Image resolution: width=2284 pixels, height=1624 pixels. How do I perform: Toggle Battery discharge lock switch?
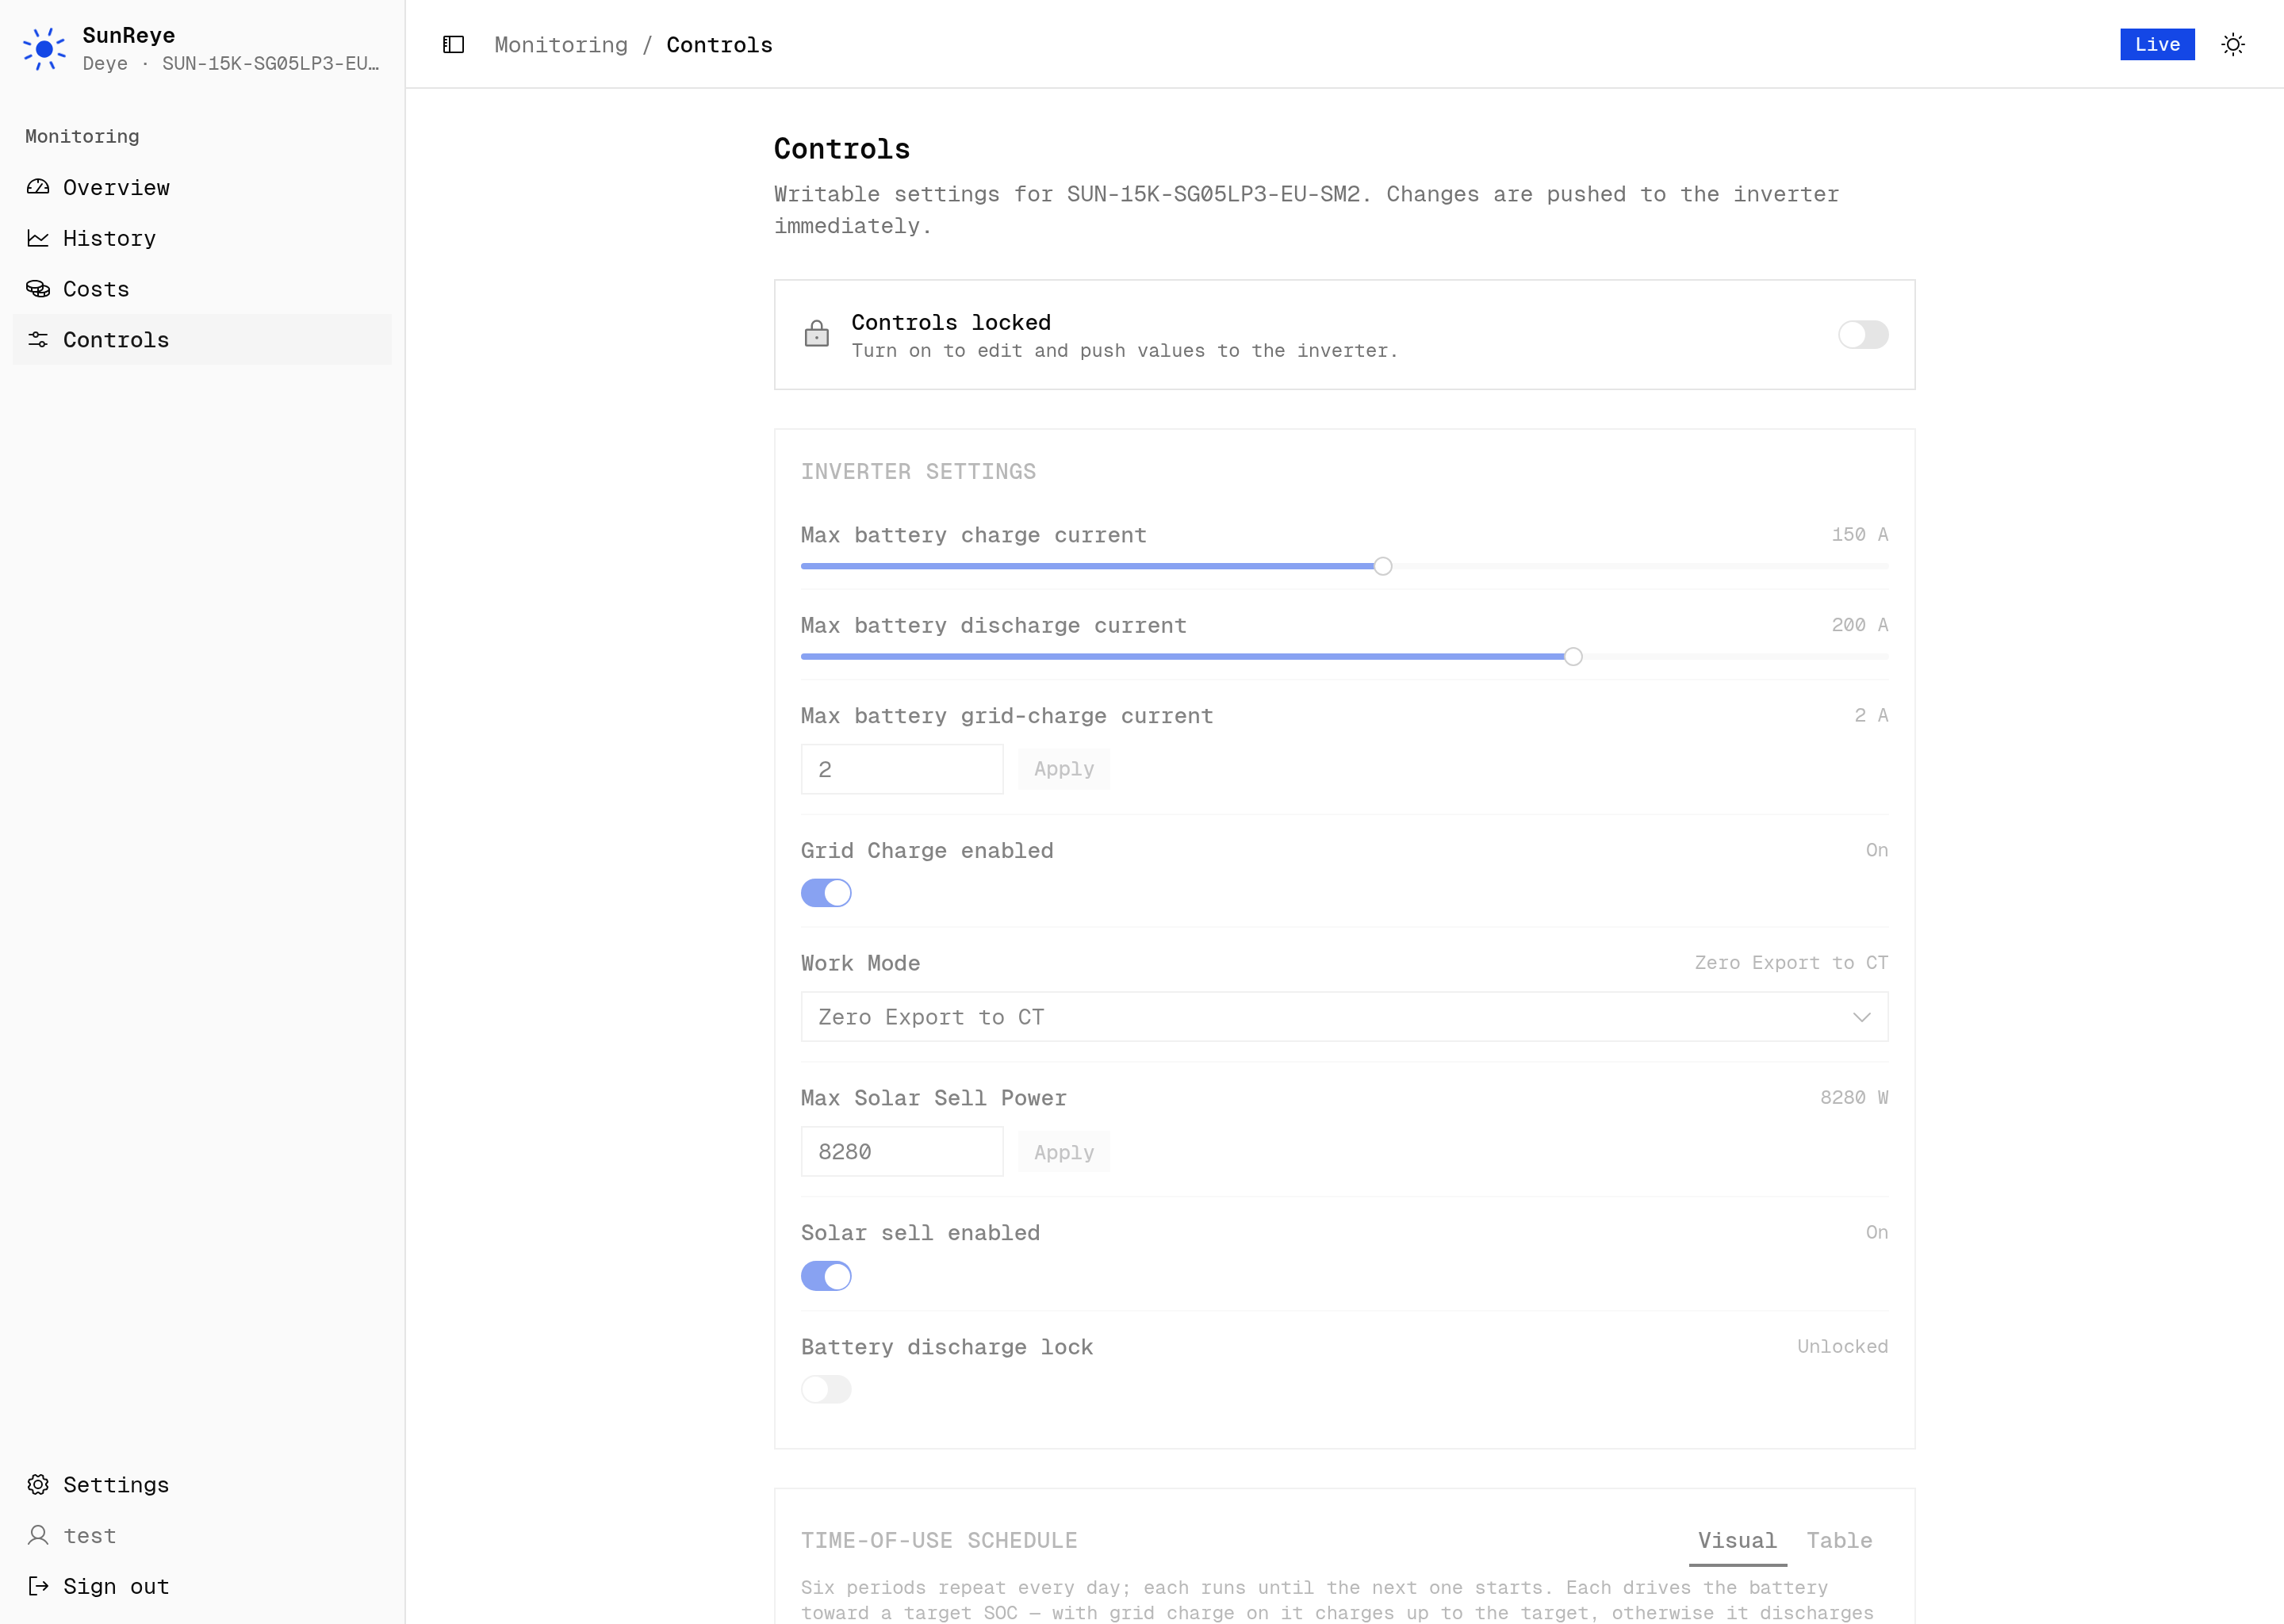[826, 1389]
